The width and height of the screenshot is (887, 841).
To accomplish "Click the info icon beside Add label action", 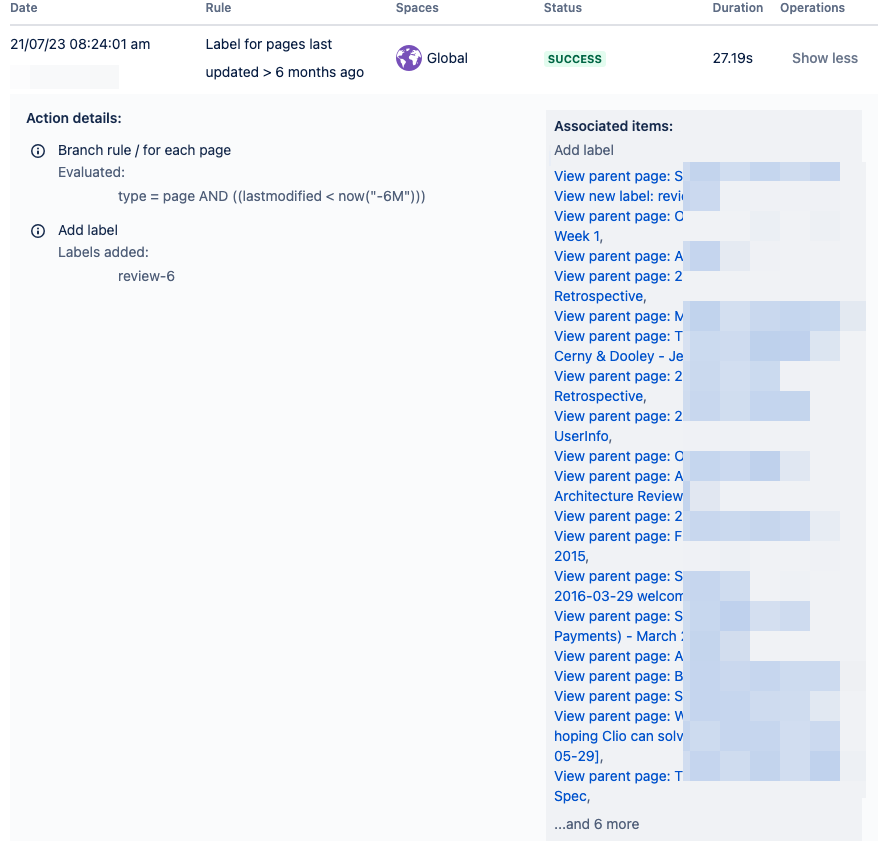I will click(x=38, y=231).
